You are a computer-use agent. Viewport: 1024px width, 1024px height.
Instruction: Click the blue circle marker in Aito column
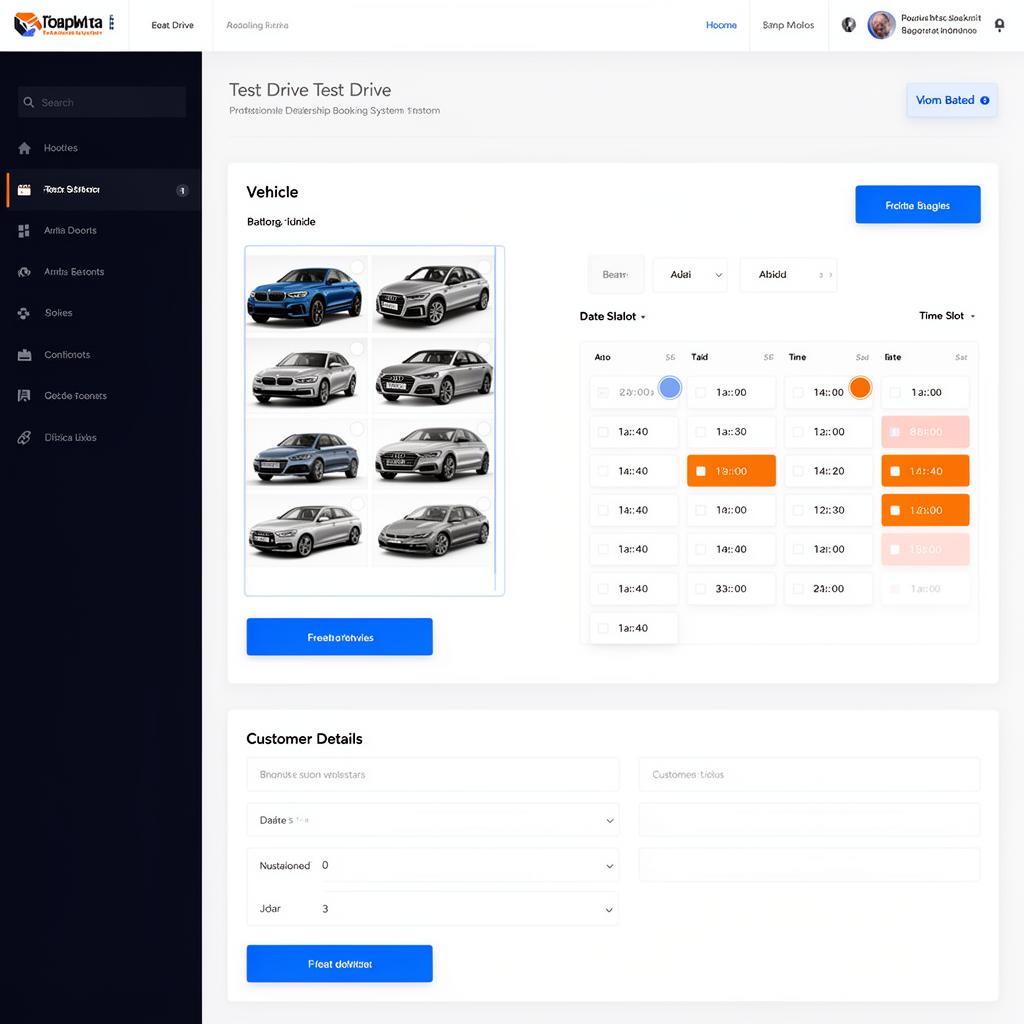click(669, 388)
